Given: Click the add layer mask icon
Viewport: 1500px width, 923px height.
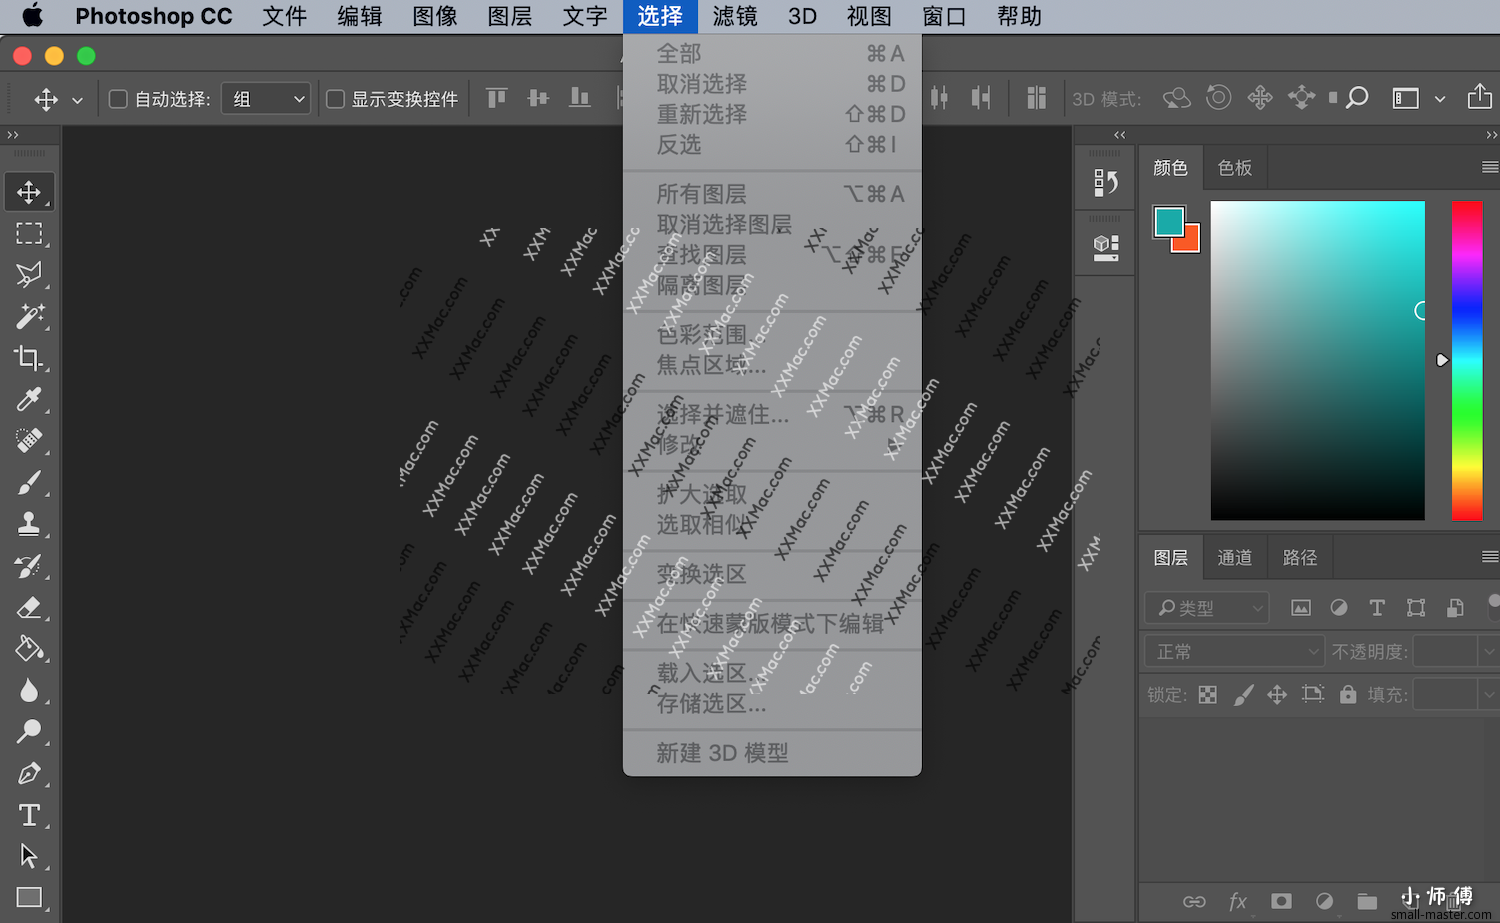Looking at the screenshot, I should tap(1281, 901).
